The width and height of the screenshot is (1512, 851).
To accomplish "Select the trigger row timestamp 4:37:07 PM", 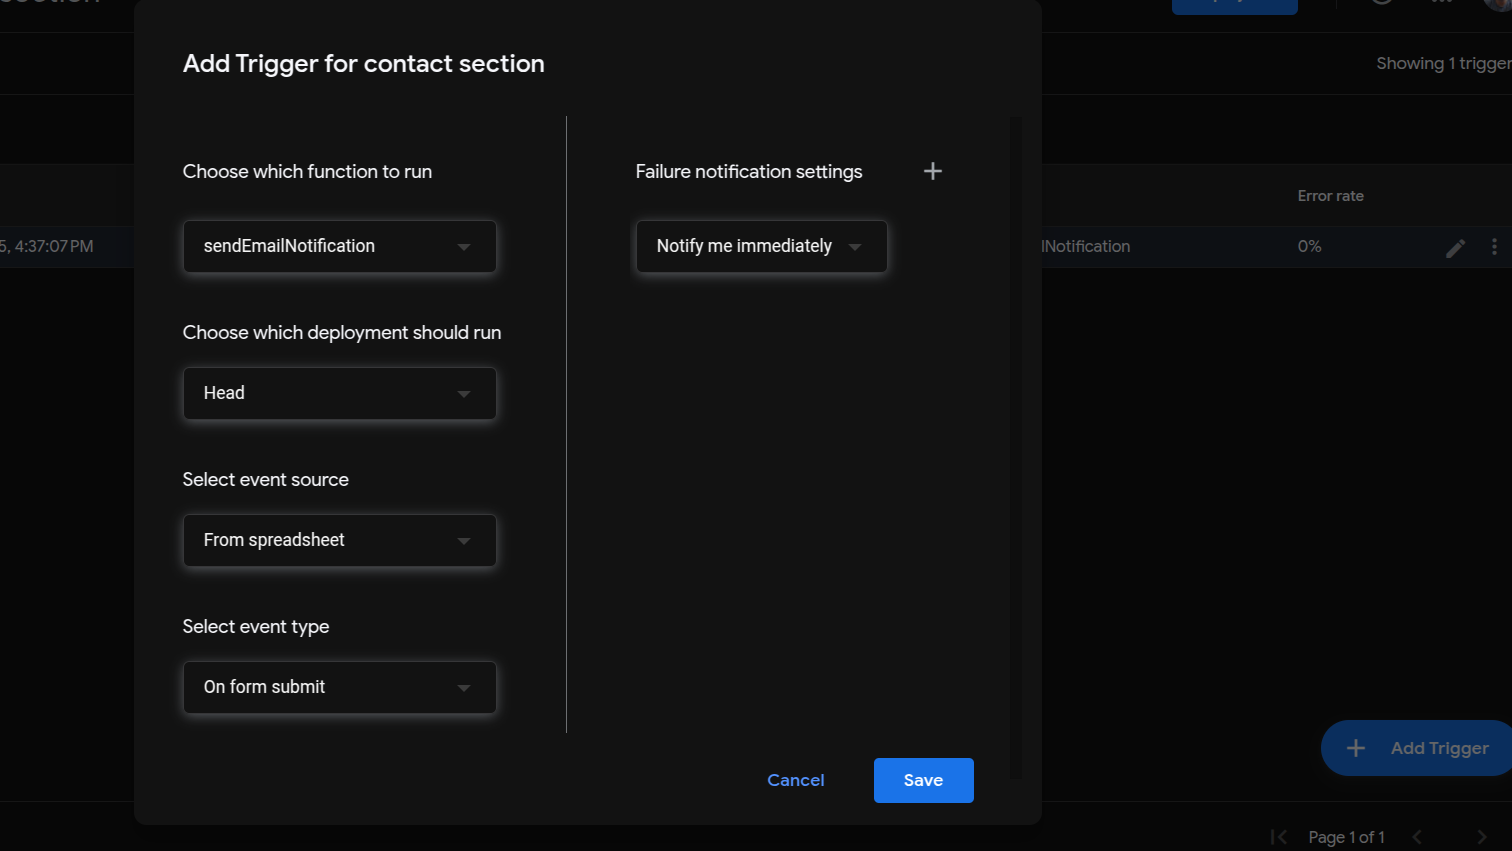I will coord(50,246).
